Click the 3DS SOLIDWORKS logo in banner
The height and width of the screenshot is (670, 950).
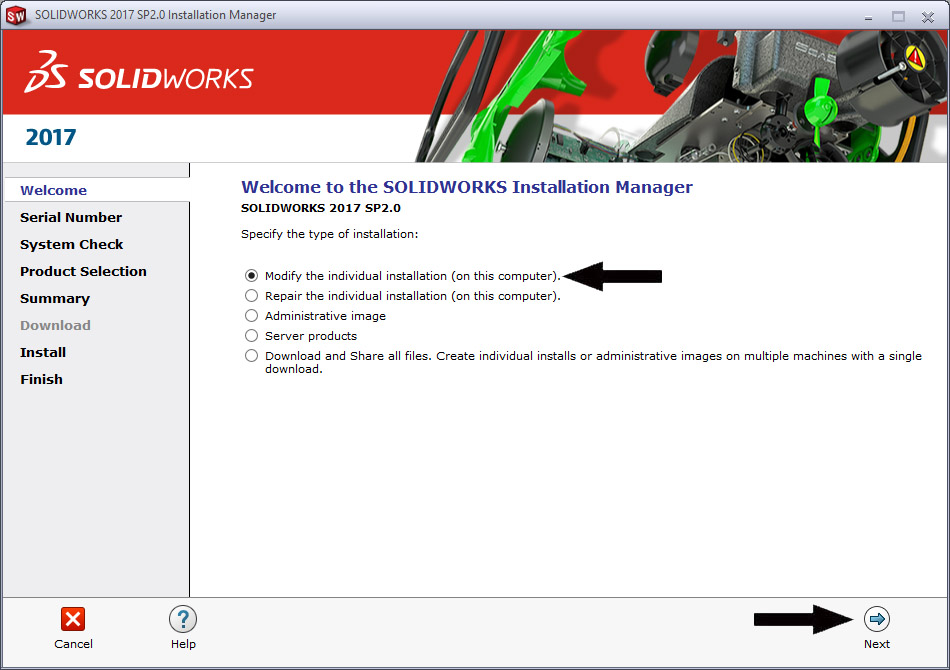pyautogui.click(x=139, y=72)
